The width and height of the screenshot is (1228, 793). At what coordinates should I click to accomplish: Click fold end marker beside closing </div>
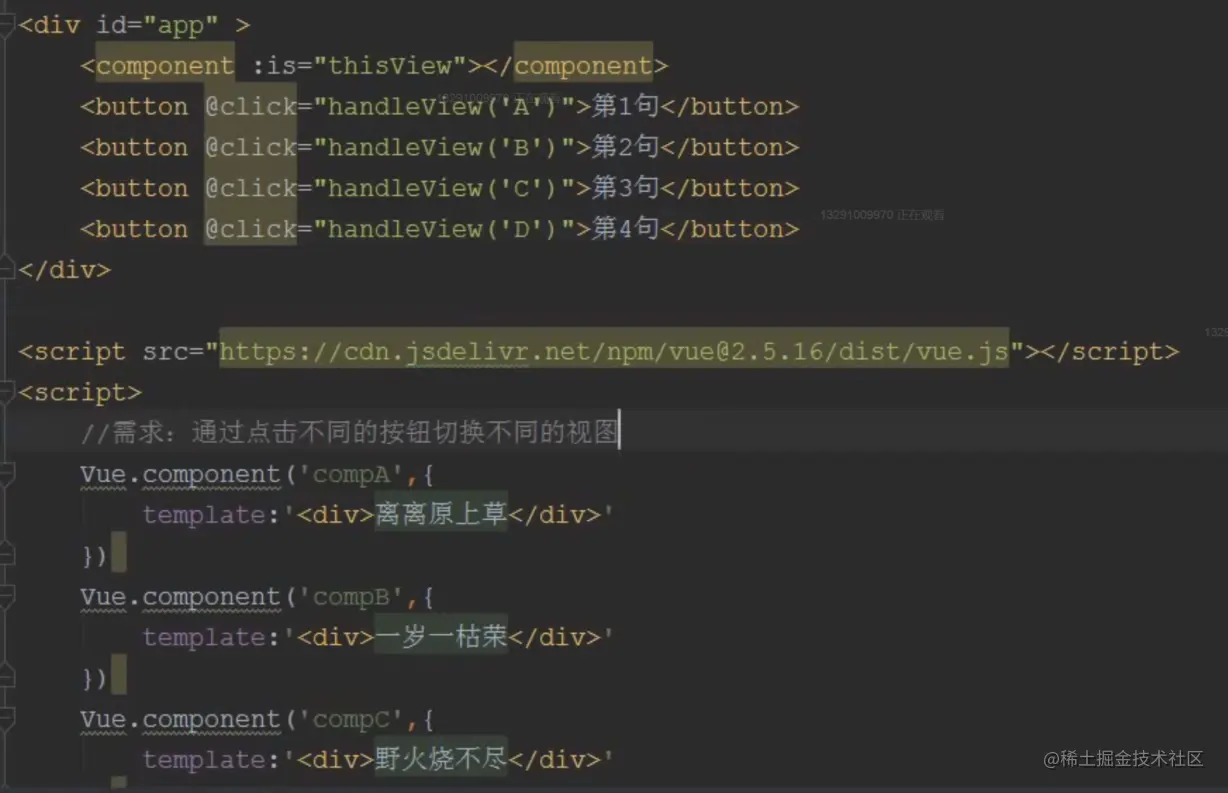tap(7, 270)
